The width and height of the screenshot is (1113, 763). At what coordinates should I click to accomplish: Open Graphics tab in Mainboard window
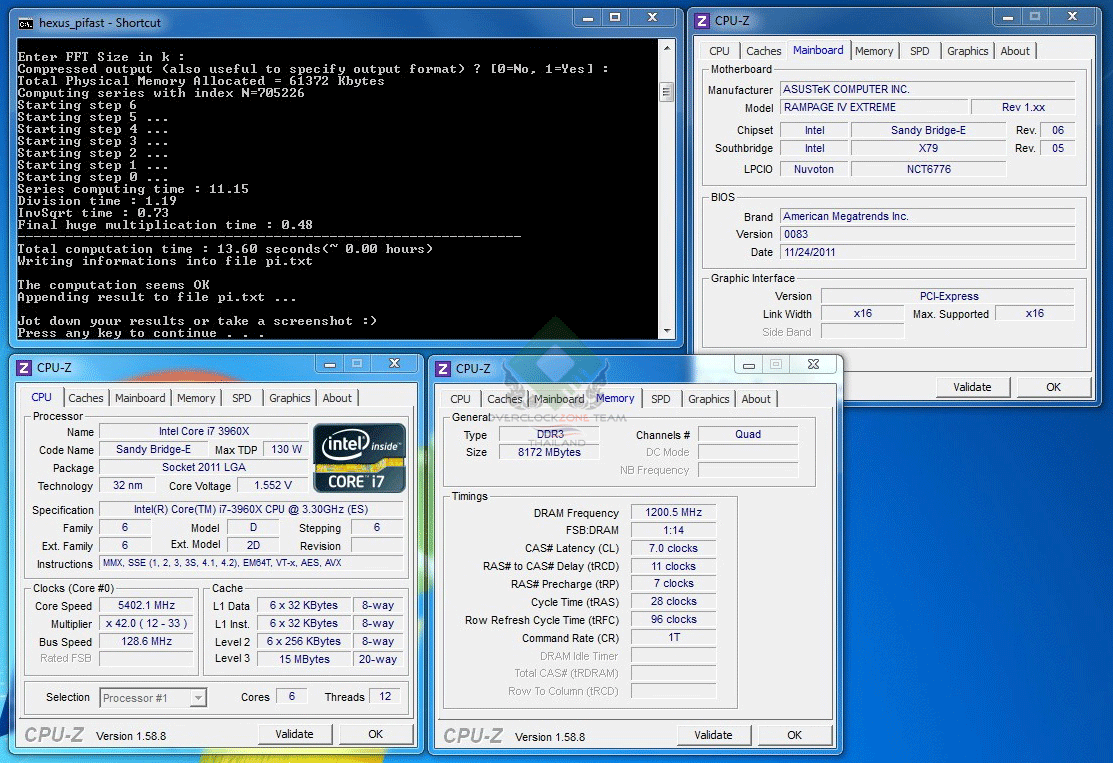[x=967, y=51]
